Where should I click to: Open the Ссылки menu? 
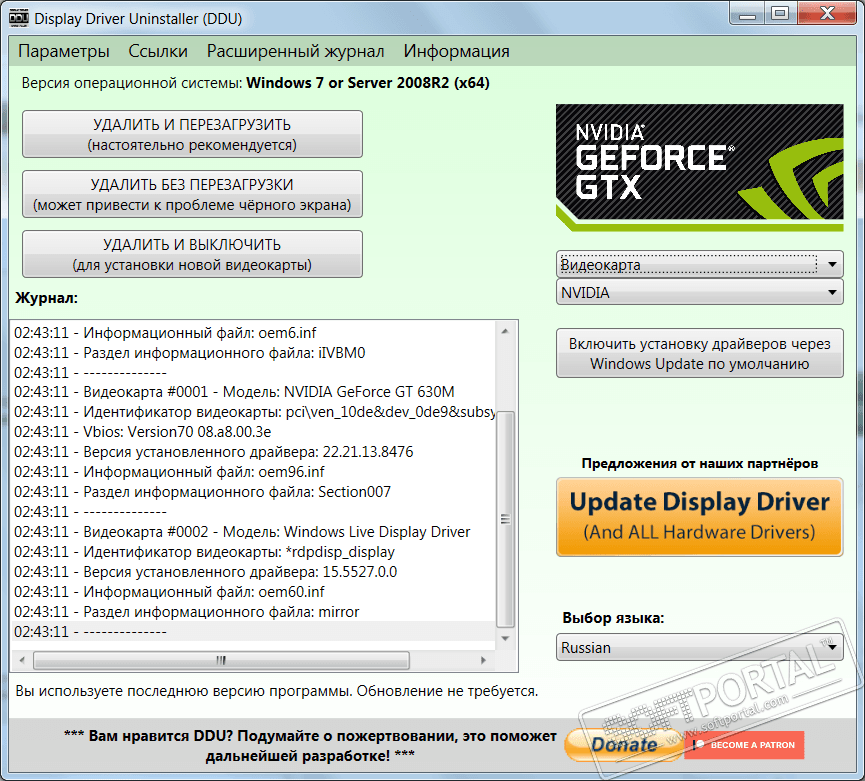pyautogui.click(x=158, y=51)
